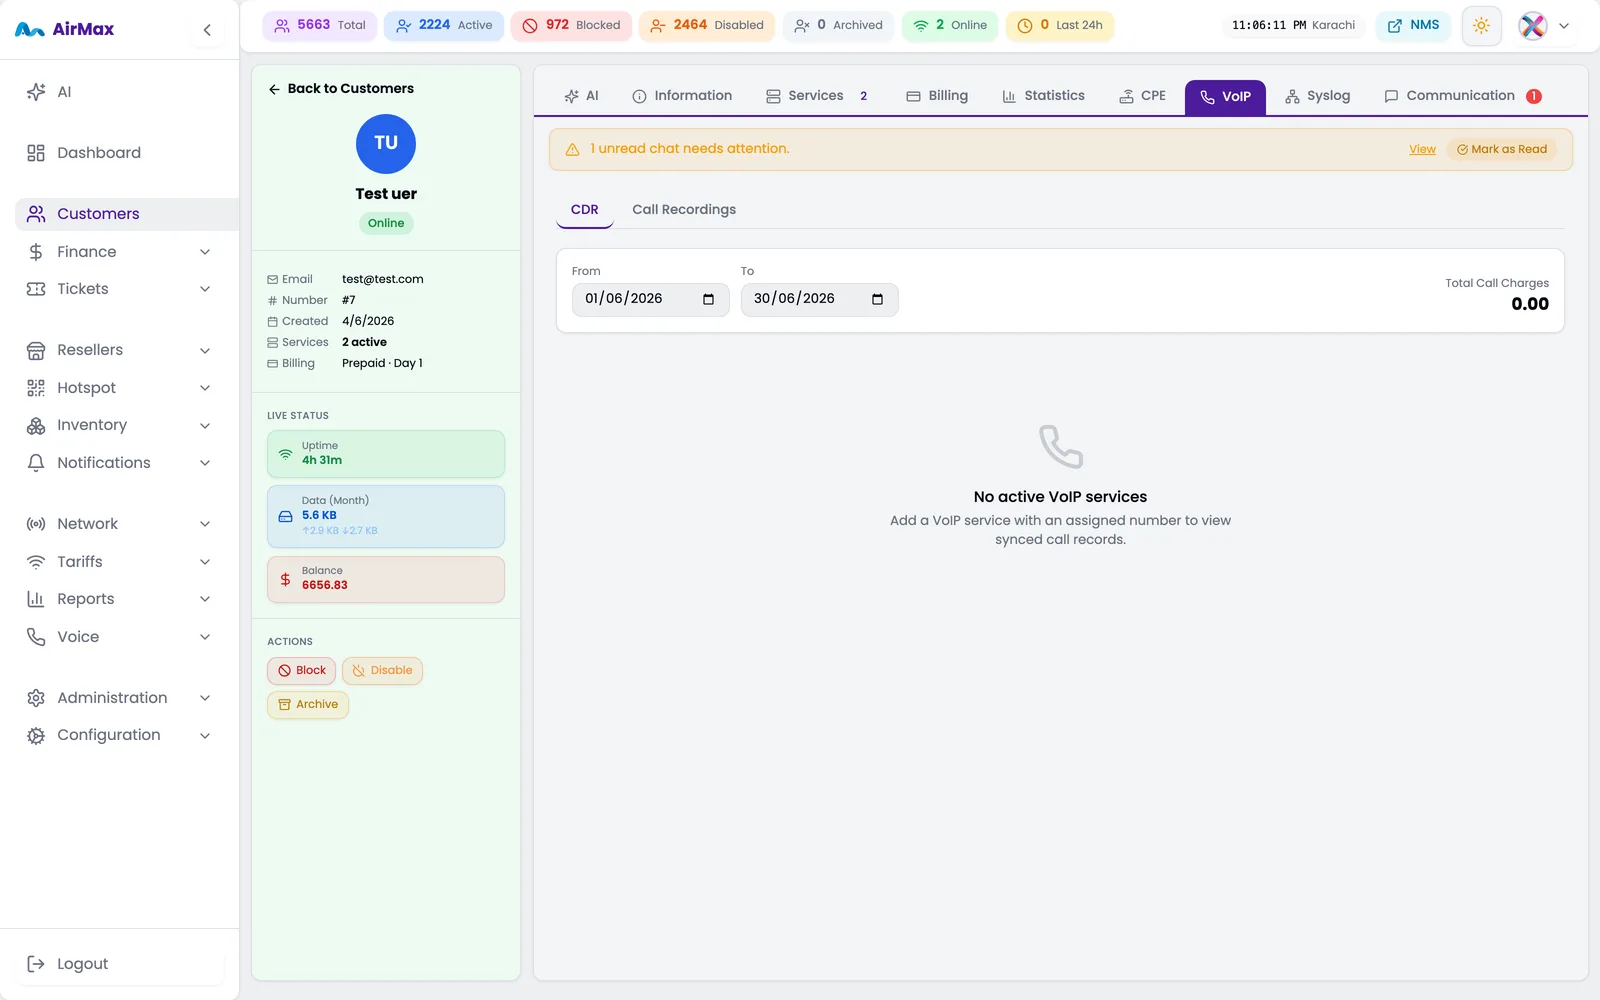This screenshot has height=1000, width=1600.
Task: Mark the unread chat as read
Action: (x=1502, y=150)
